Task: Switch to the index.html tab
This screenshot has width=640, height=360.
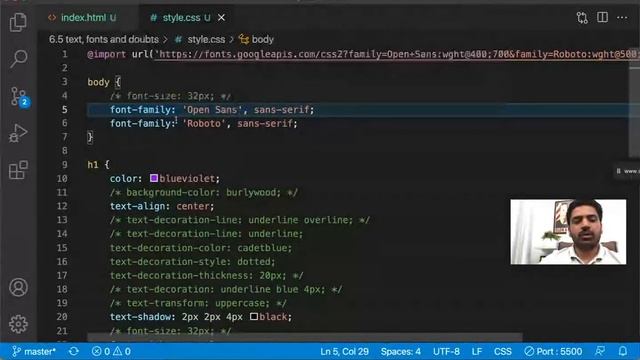Action: click(82, 18)
